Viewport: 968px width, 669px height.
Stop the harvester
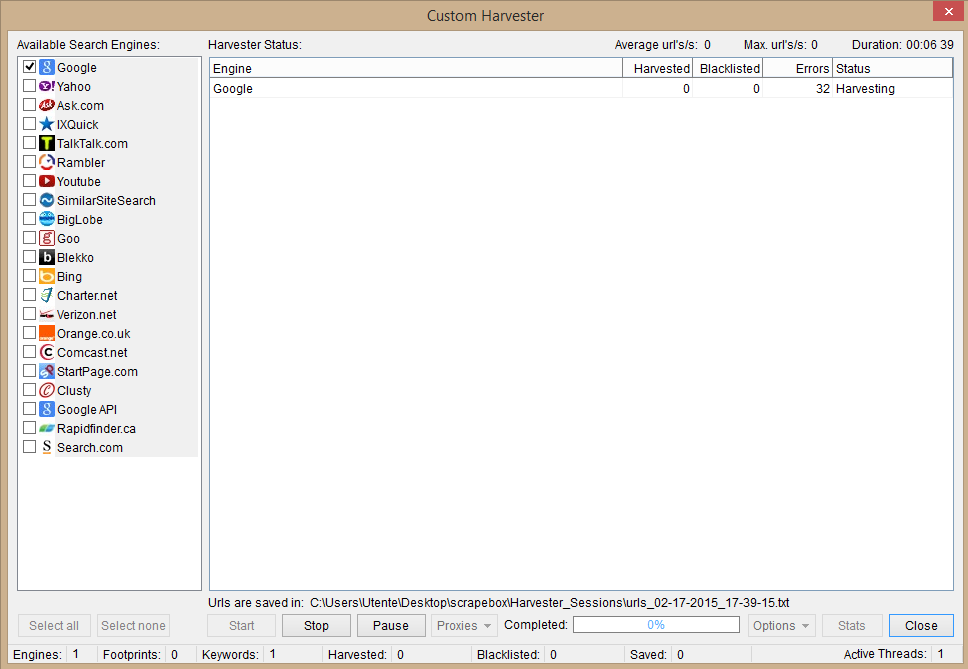[316, 626]
